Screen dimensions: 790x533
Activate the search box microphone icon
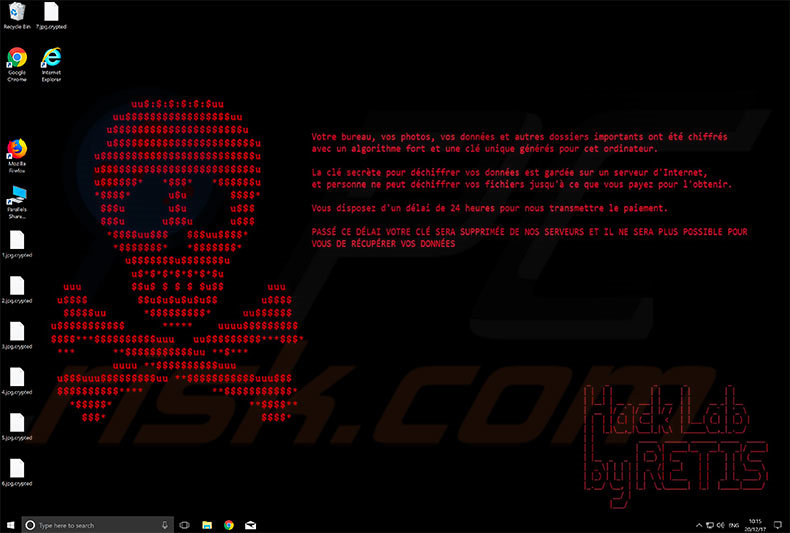(x=164, y=525)
